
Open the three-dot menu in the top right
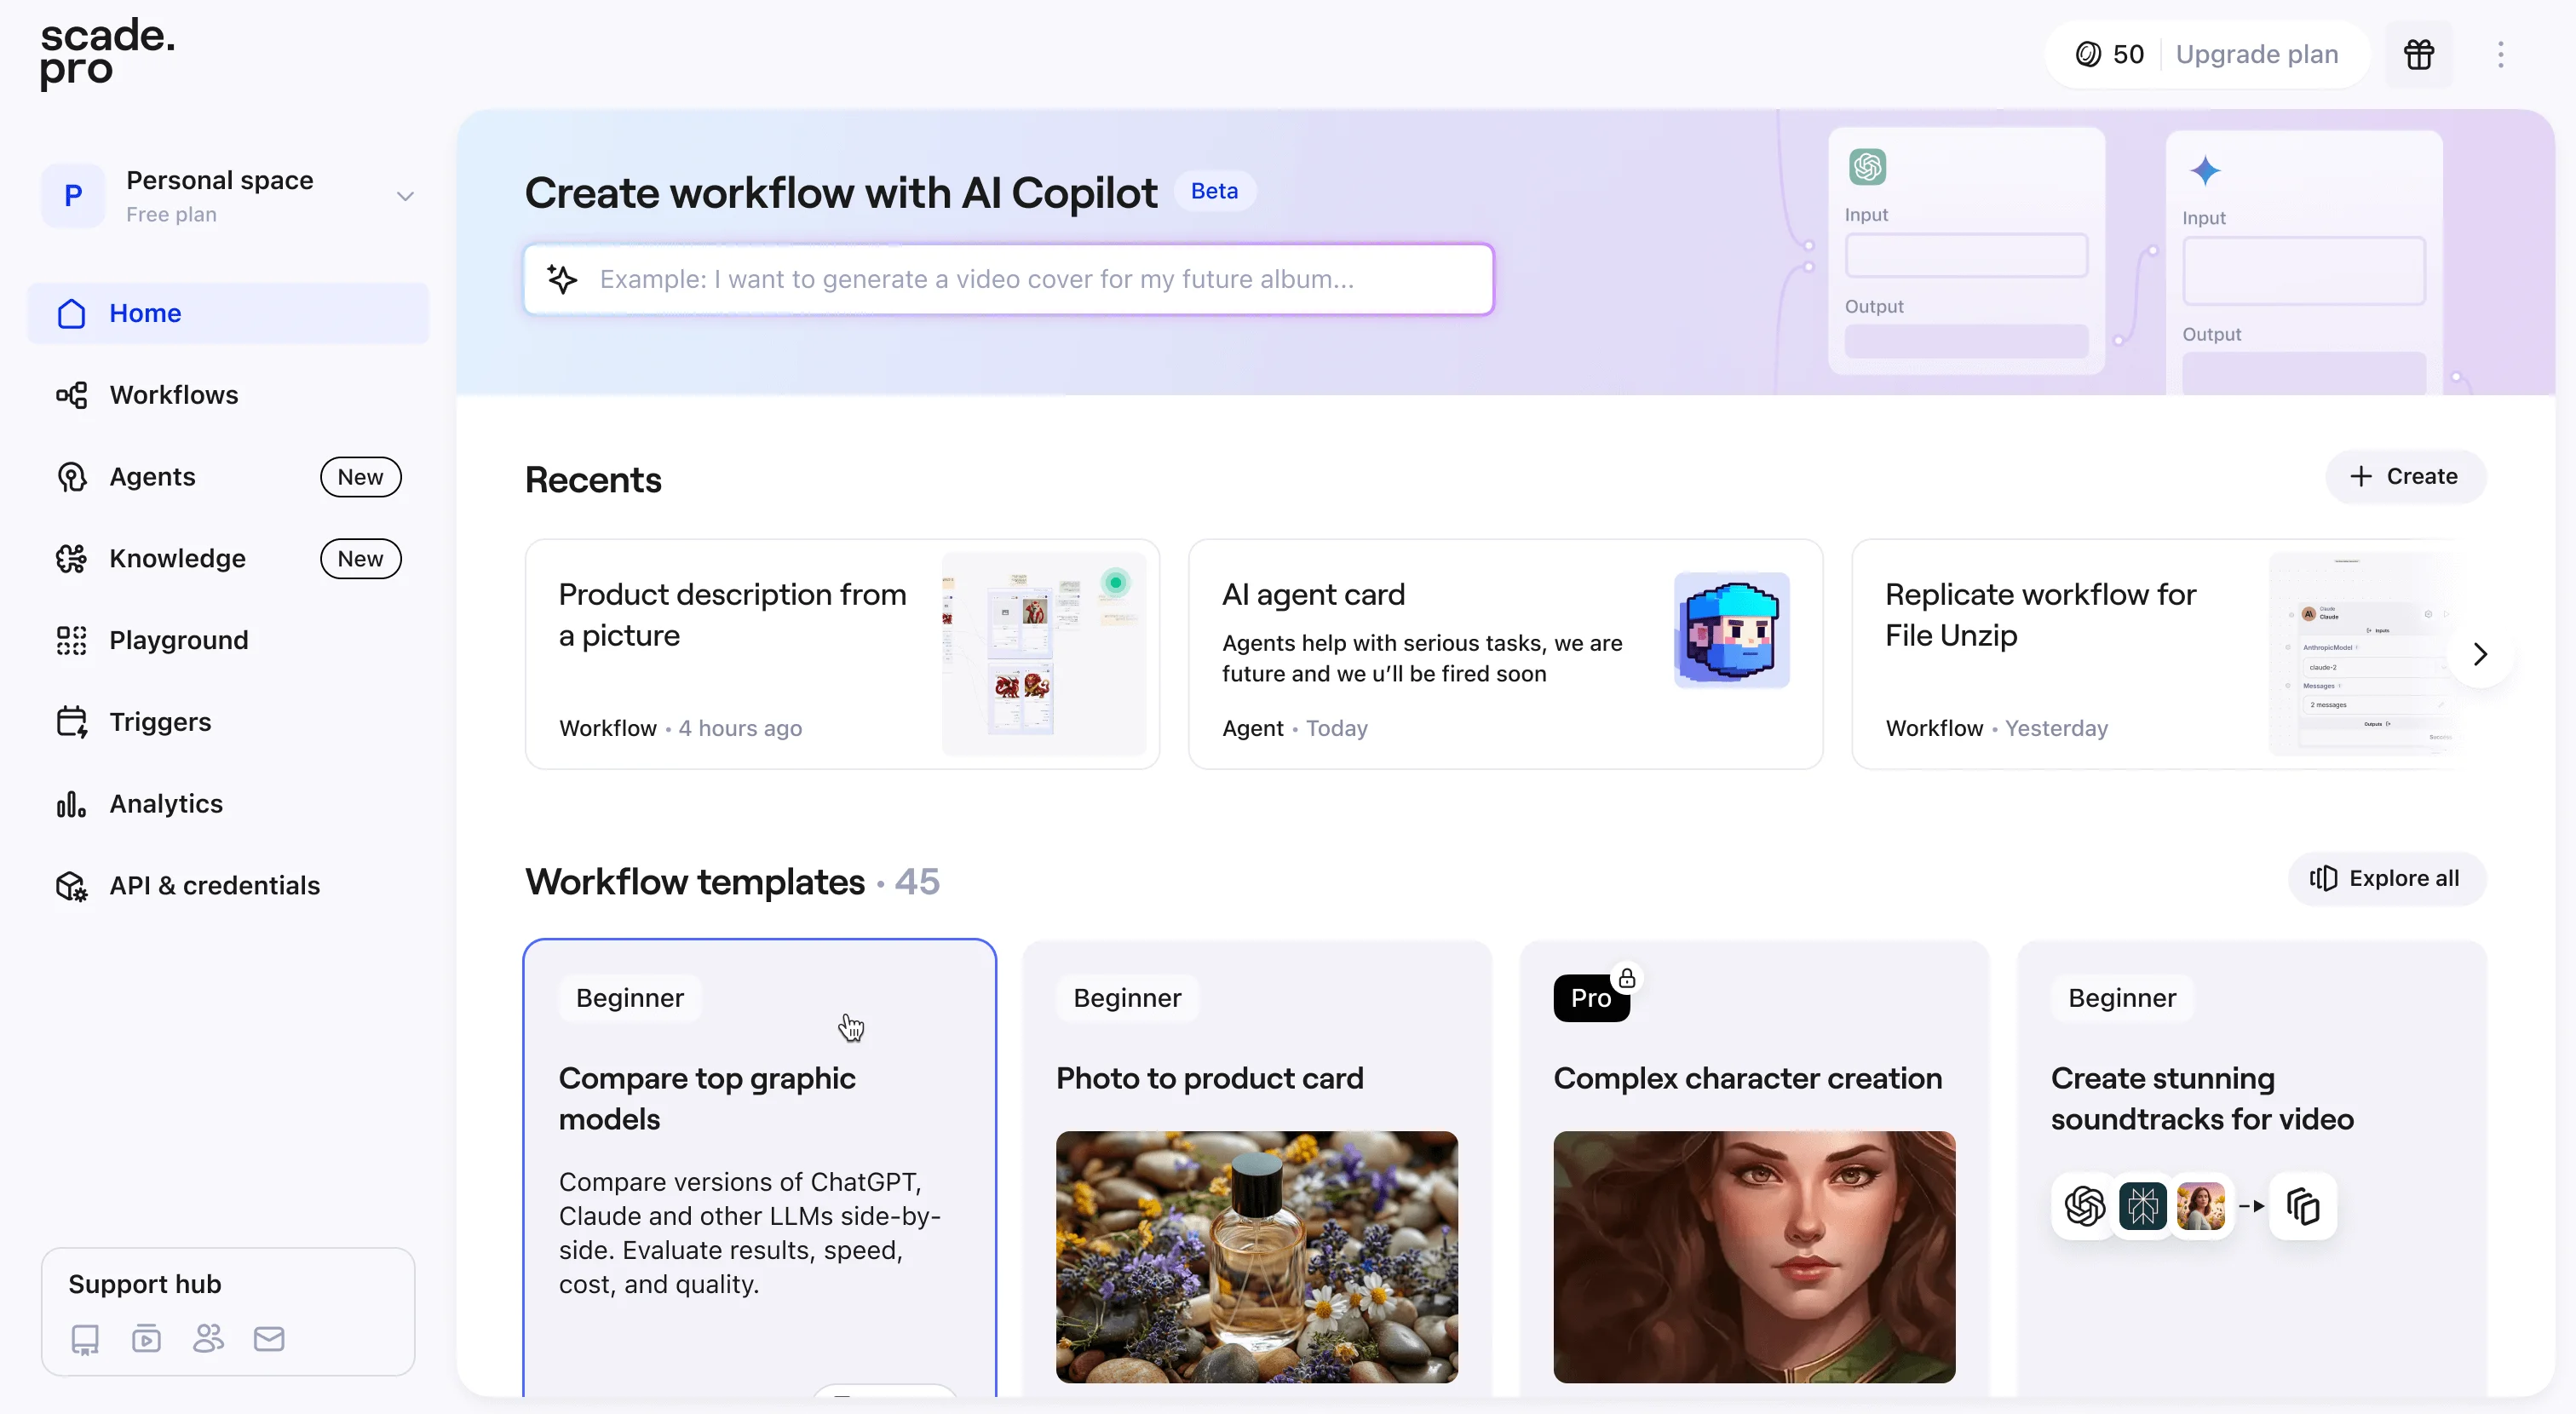point(2501,54)
